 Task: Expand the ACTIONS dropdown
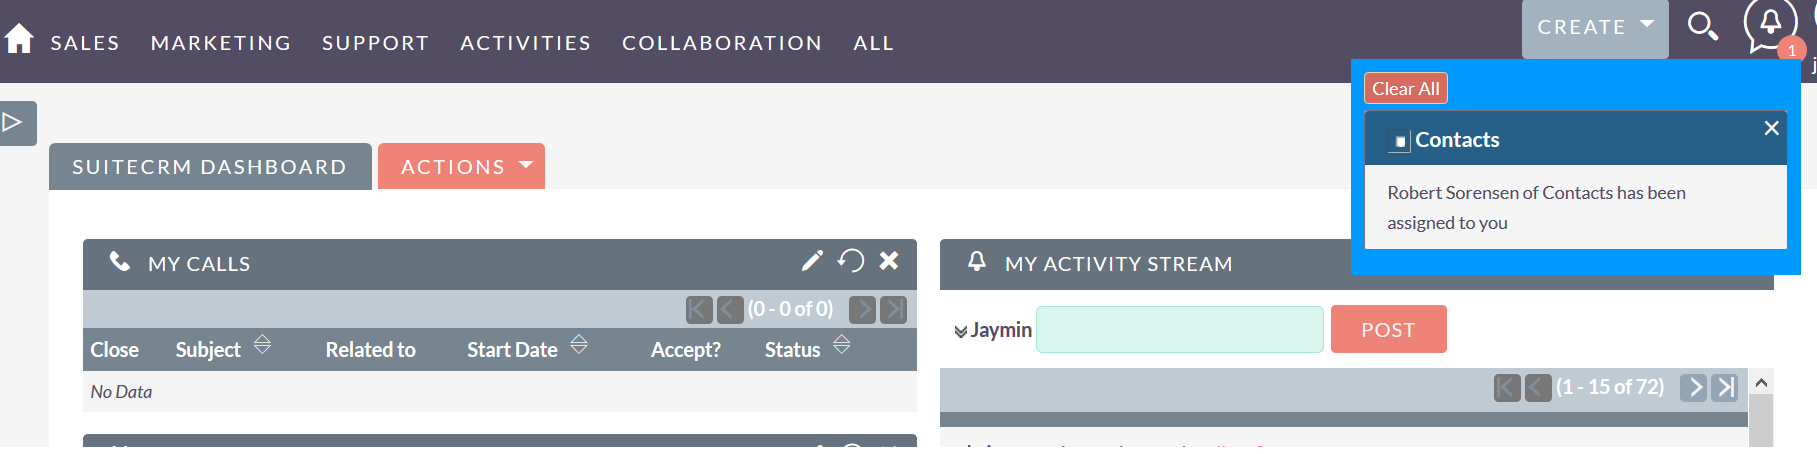coord(461,166)
